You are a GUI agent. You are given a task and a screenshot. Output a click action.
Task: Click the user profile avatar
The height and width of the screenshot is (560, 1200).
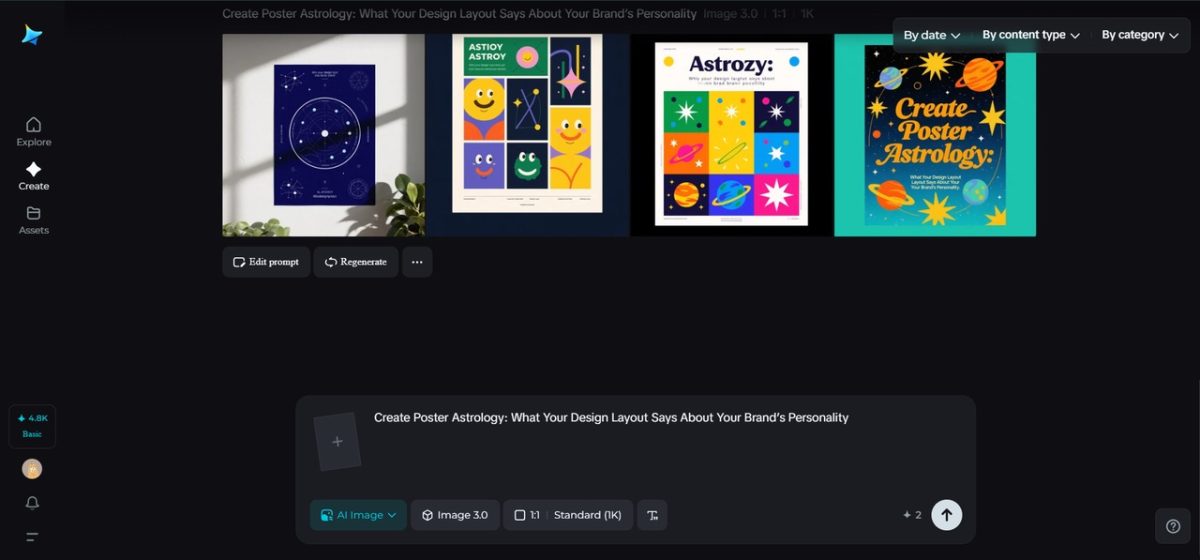pos(32,469)
